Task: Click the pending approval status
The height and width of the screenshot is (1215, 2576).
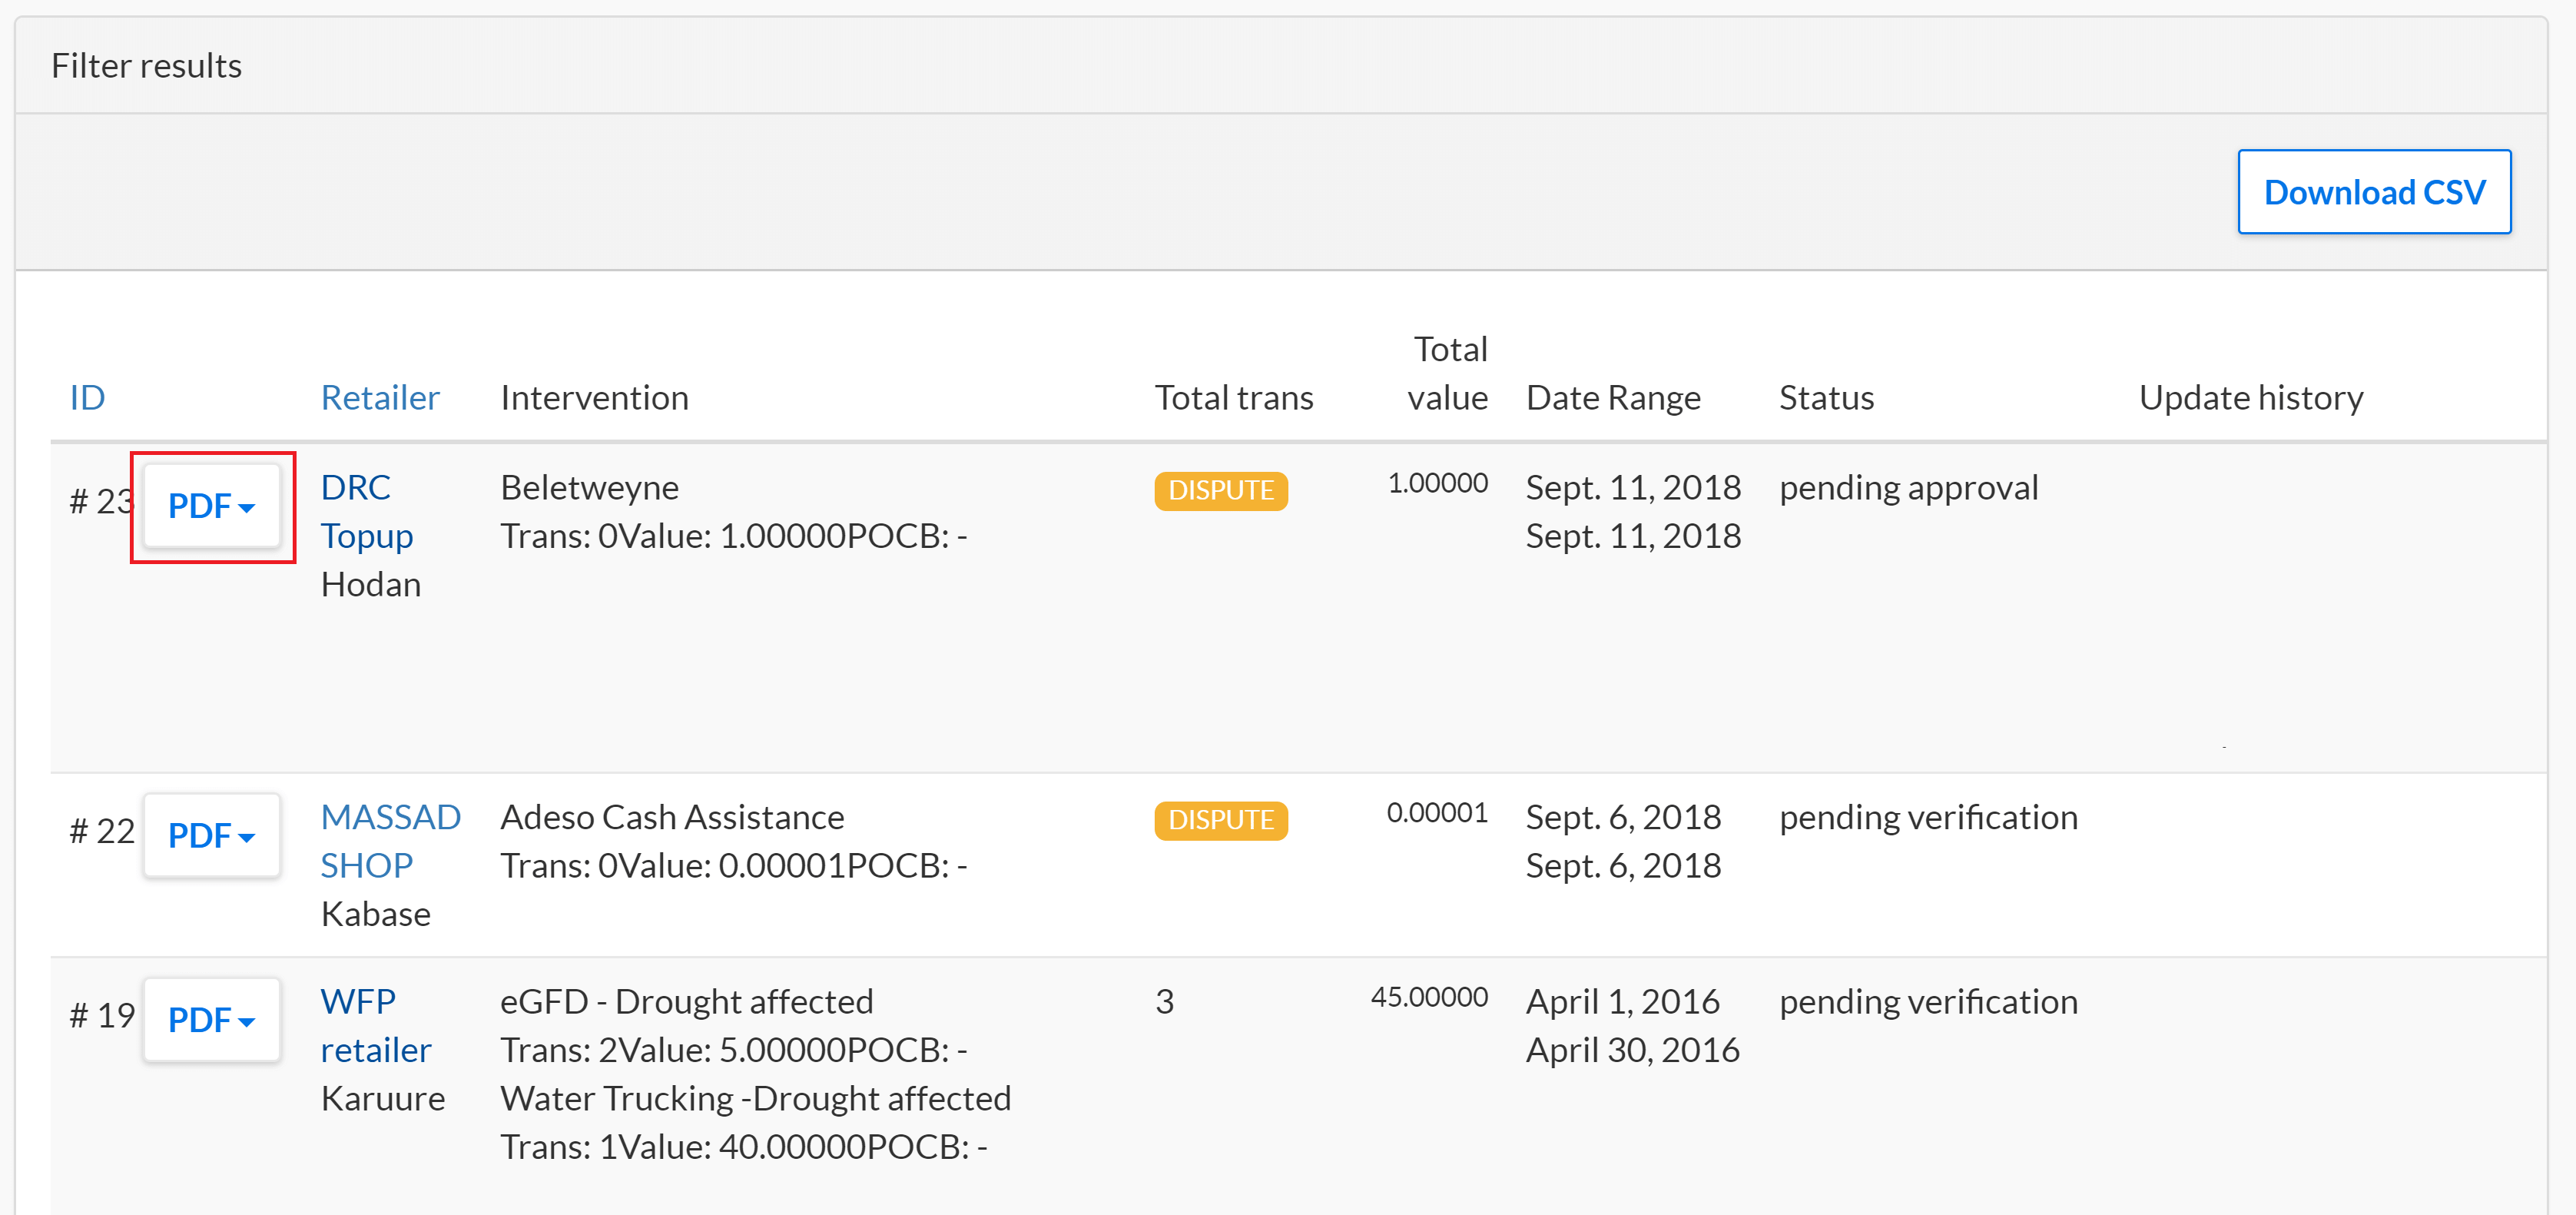Action: click(1908, 488)
